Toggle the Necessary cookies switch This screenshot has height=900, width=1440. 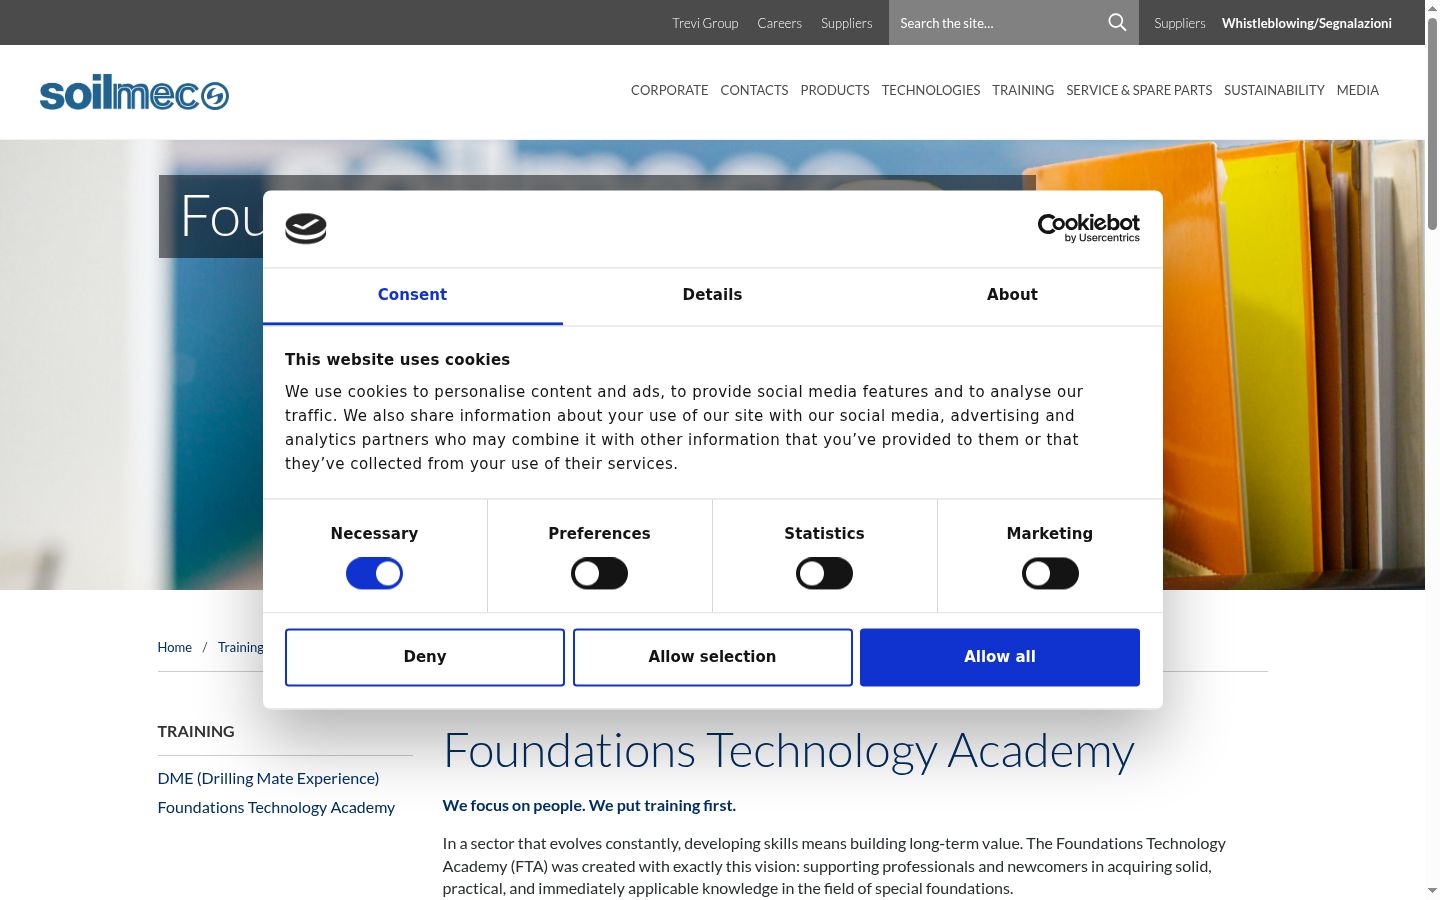[x=374, y=573]
